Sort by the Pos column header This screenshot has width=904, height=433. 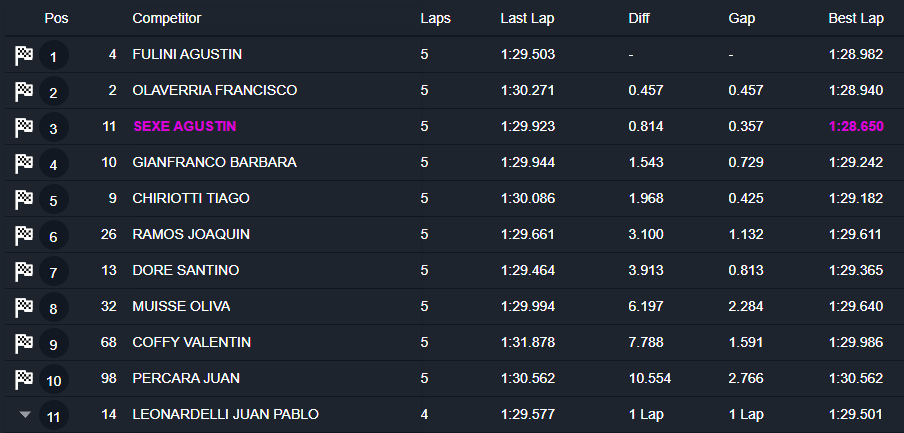tap(56, 18)
